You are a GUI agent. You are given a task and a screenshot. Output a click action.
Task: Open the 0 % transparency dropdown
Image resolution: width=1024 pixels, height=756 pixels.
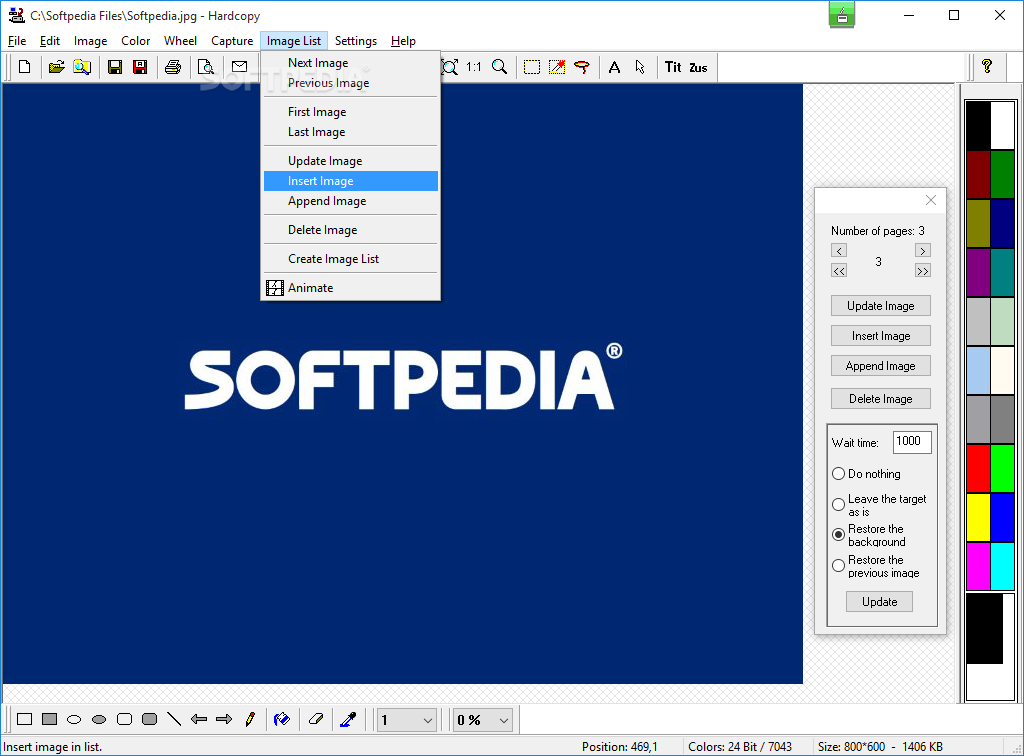pyautogui.click(x=483, y=720)
